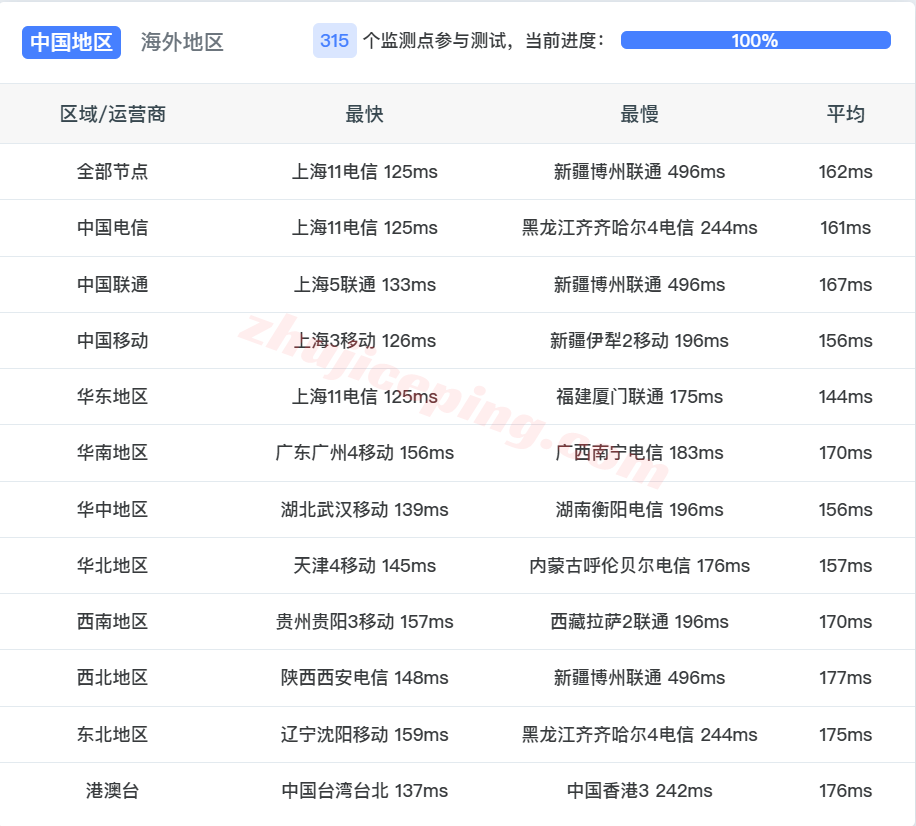Click 黑龙江齐齐哈尔4电信 244ms in 东北地区 row
The width and height of the screenshot is (916, 826).
tap(639, 734)
